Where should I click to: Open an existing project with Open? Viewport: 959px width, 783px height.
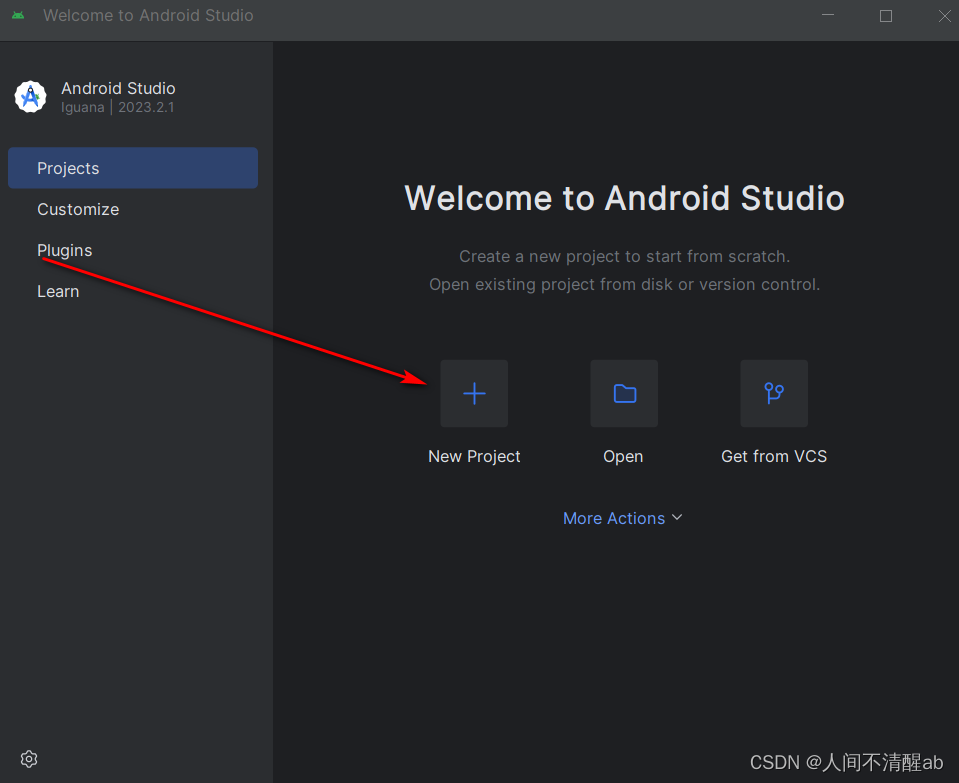[x=623, y=456]
